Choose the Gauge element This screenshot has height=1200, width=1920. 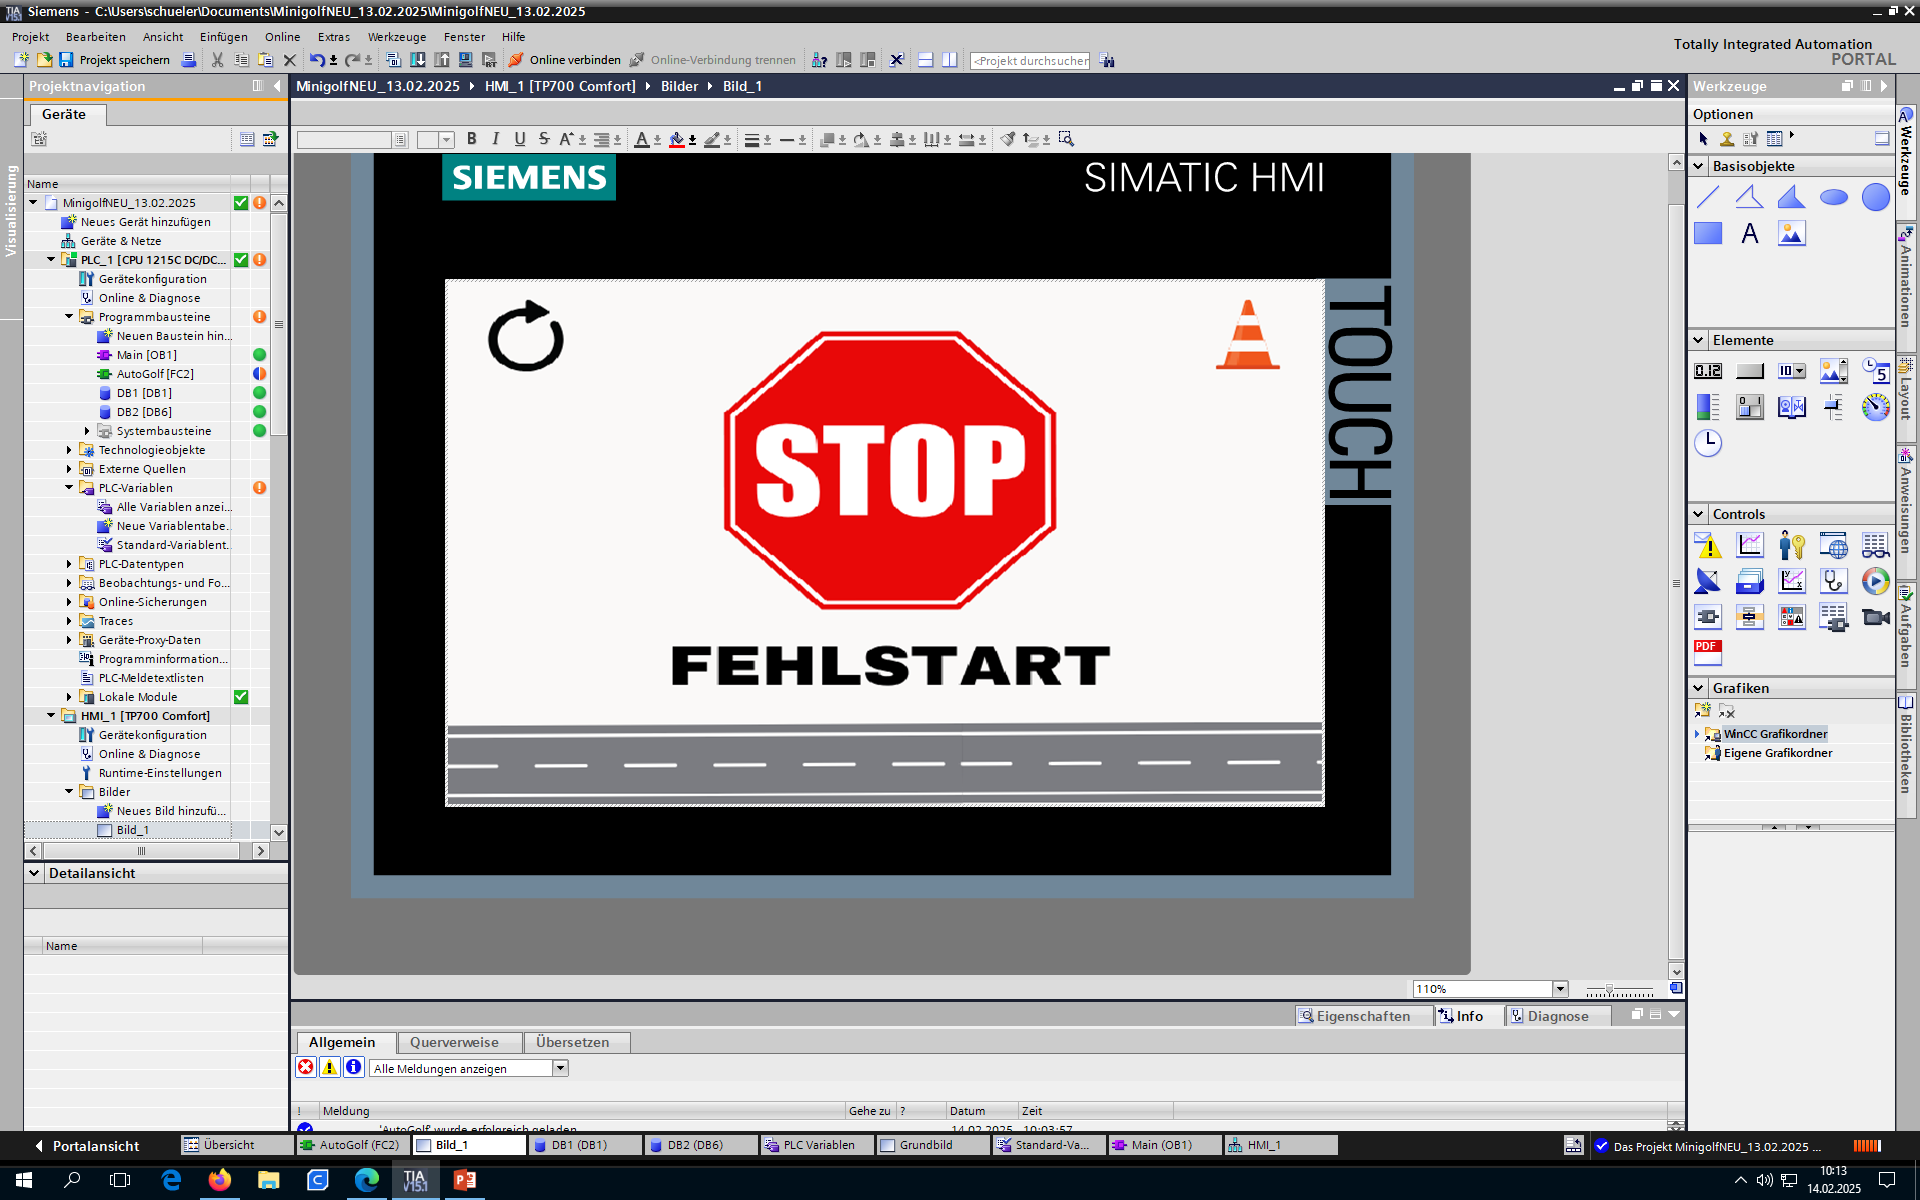[x=1875, y=406]
